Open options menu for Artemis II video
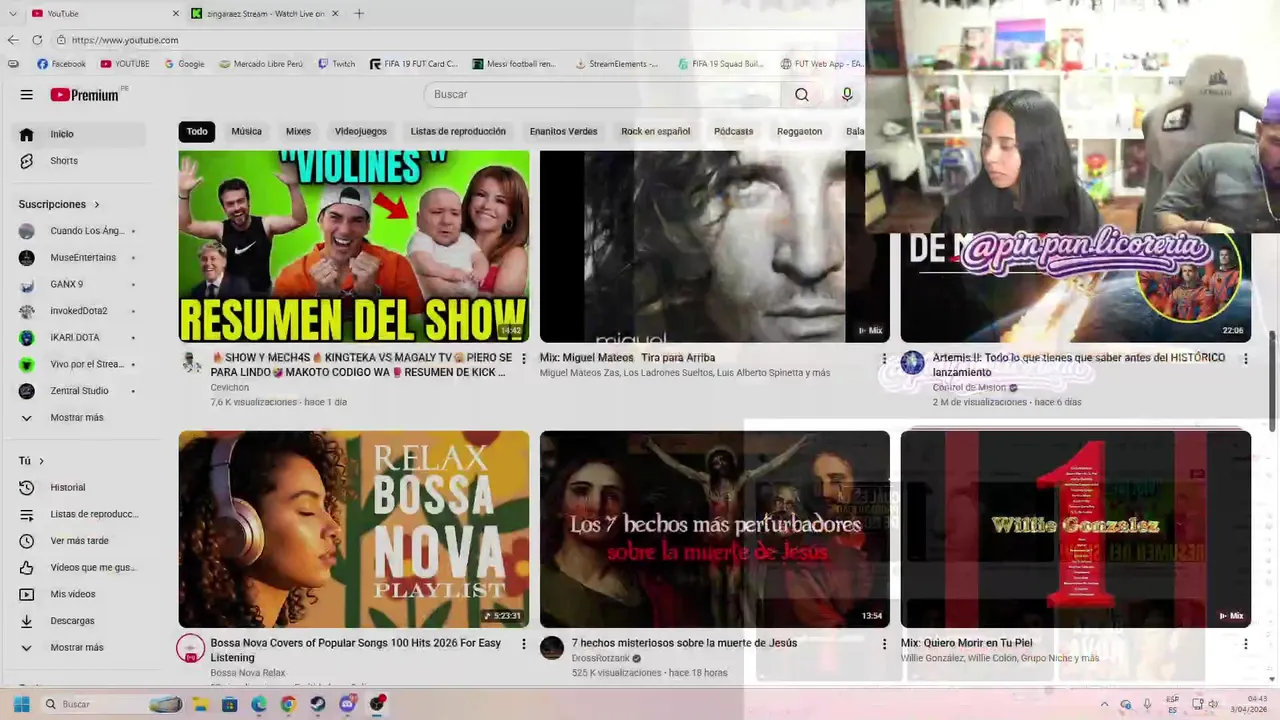Screen dimensions: 1280x720 [1245, 358]
